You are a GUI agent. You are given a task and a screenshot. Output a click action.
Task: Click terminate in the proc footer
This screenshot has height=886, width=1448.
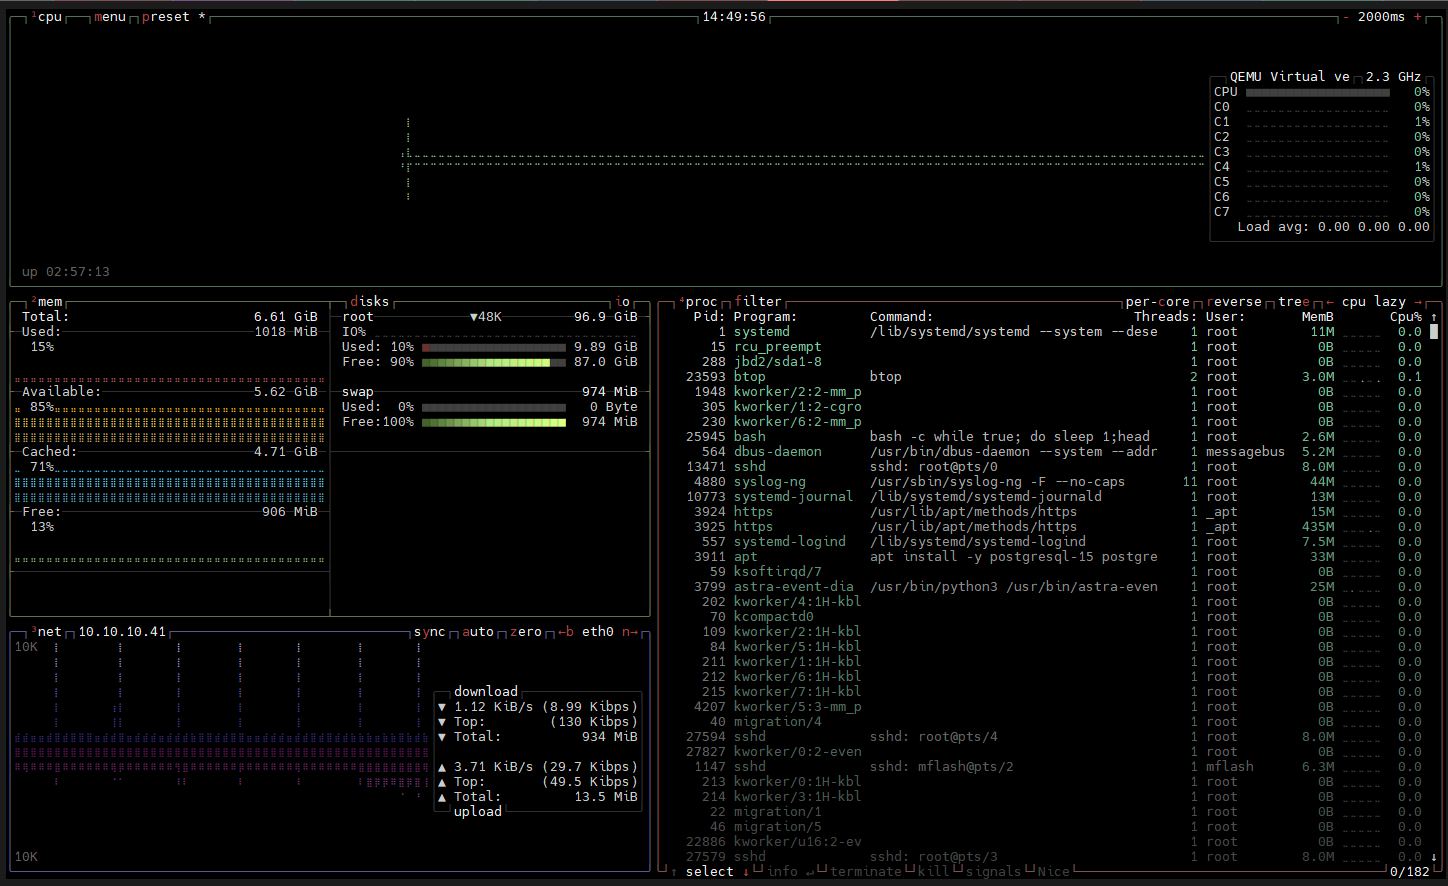866,872
